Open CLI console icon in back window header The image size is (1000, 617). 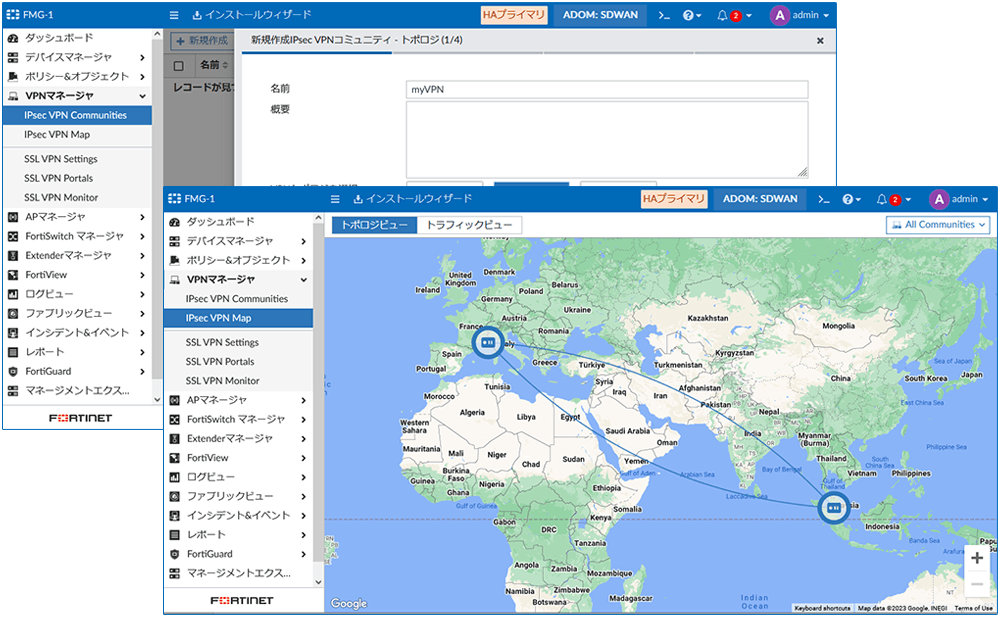(664, 15)
